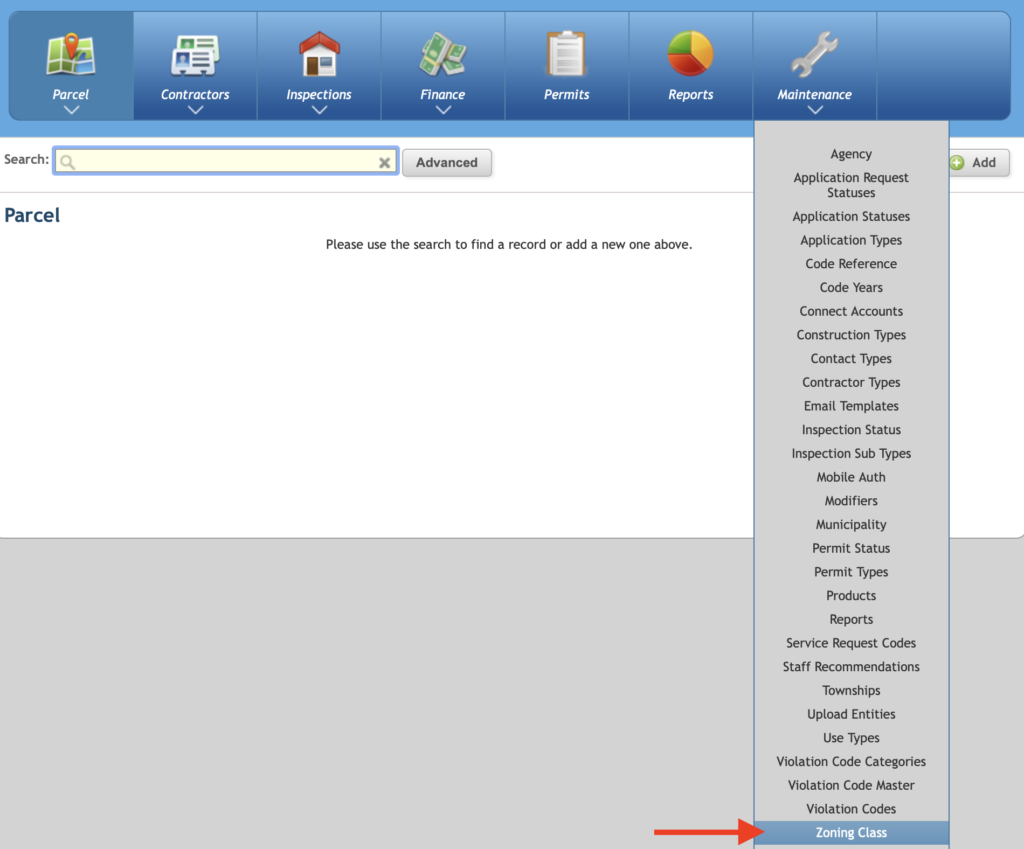Open the Finance money icon
This screenshot has width=1024, height=849.
(x=443, y=55)
